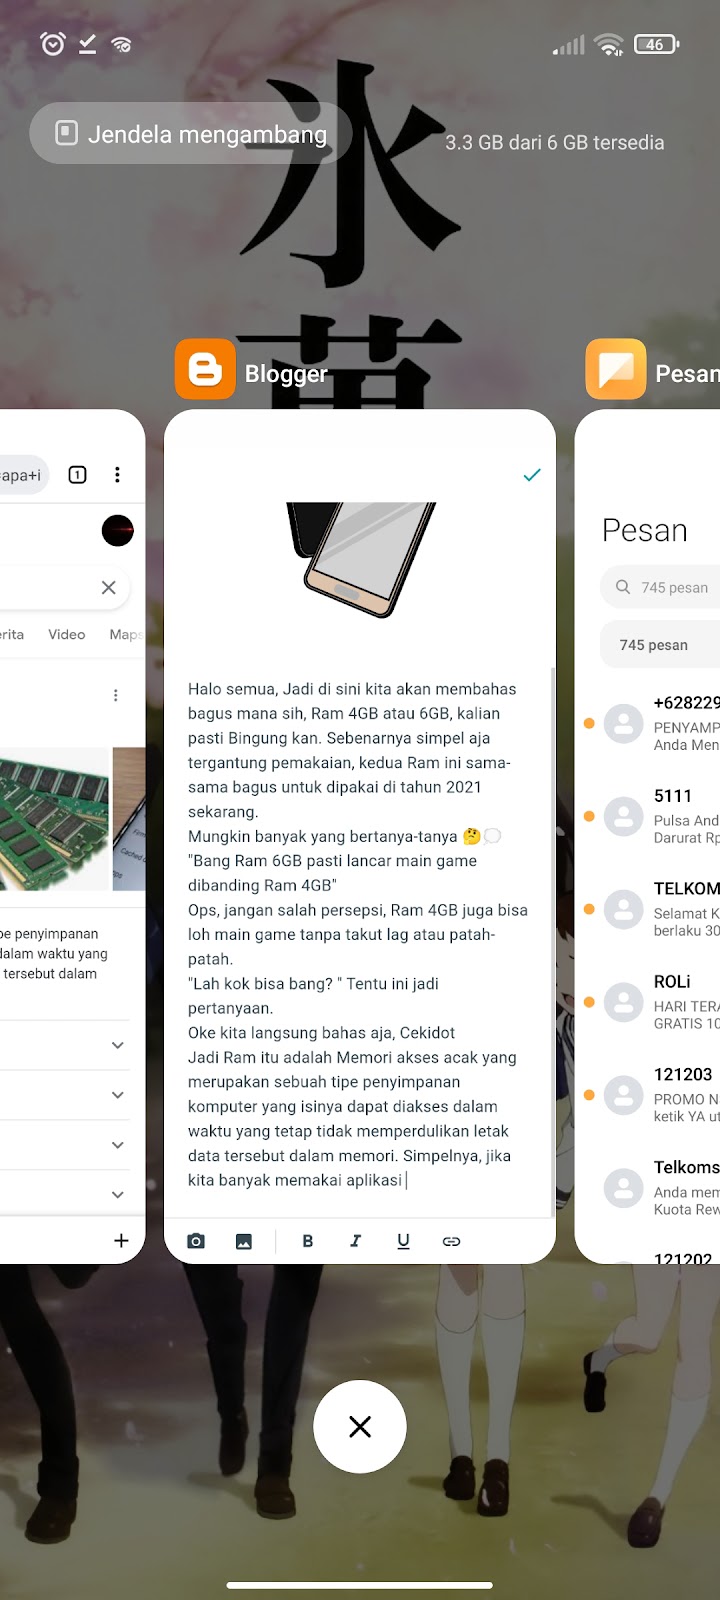Open the browser tab counter

(x=77, y=475)
